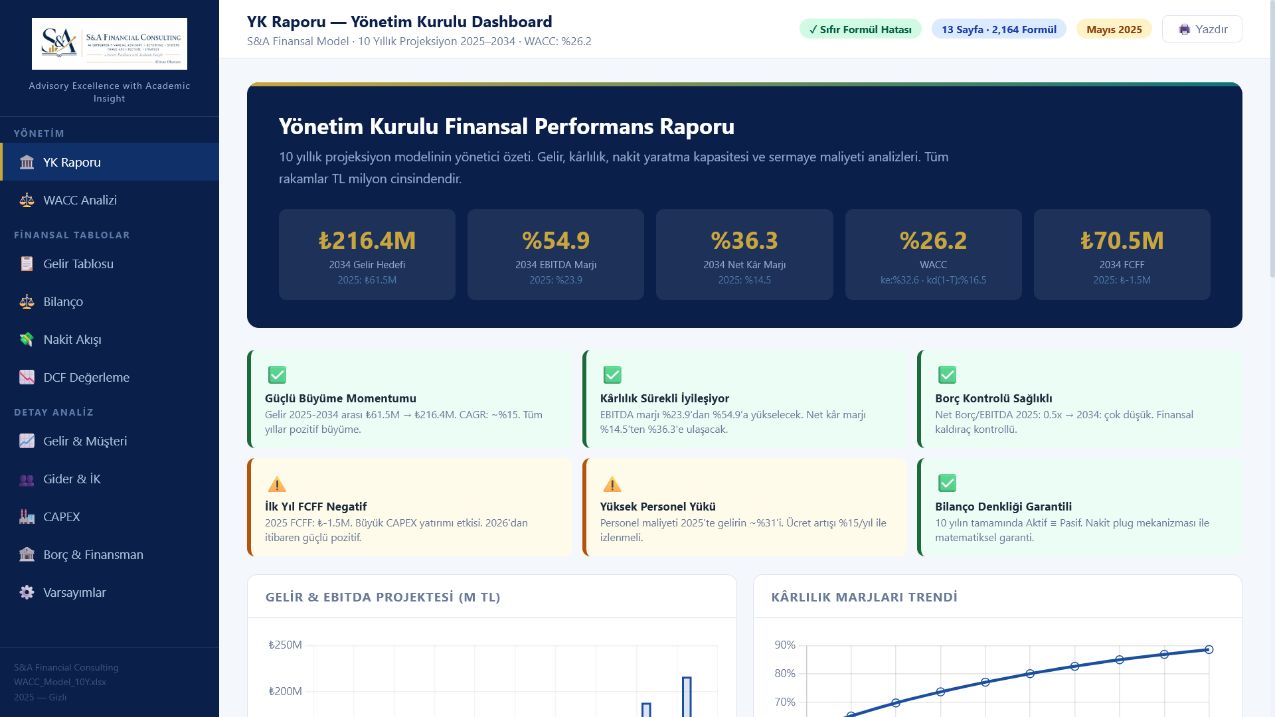This screenshot has height=717, width=1275.
Task: Click the bank icon beside YK Raporu
Action: click(26, 162)
